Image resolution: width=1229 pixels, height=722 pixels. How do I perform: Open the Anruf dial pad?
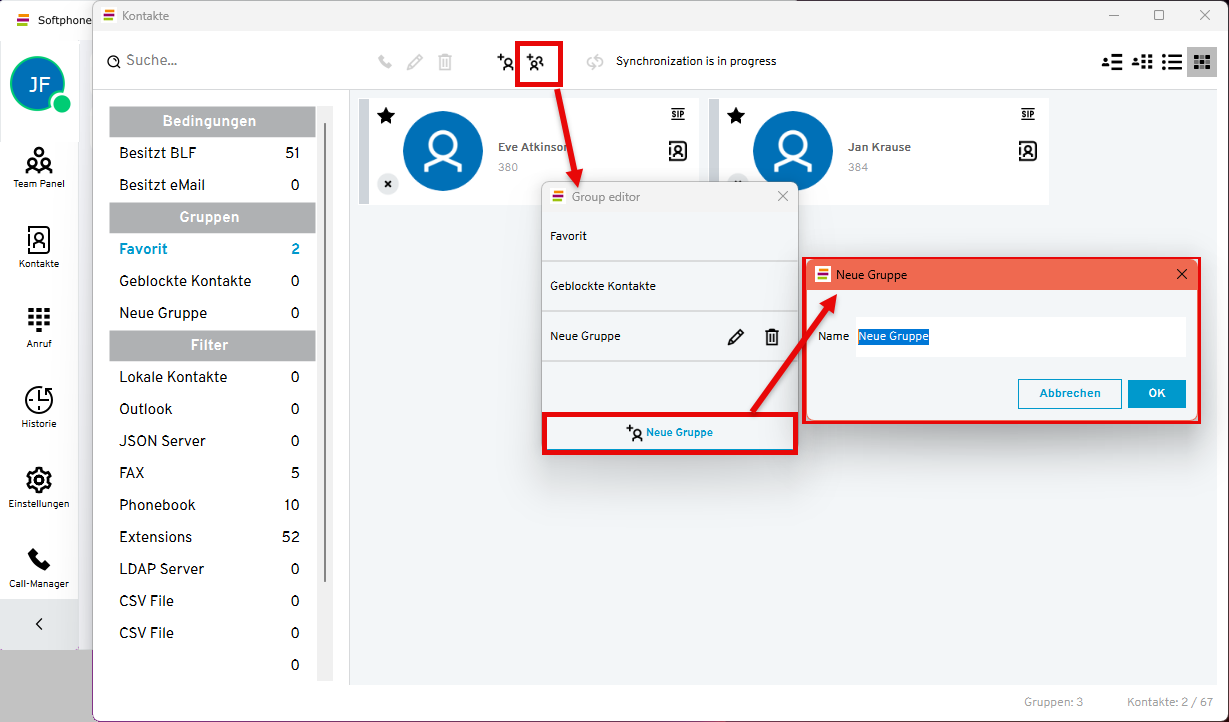(x=39, y=326)
